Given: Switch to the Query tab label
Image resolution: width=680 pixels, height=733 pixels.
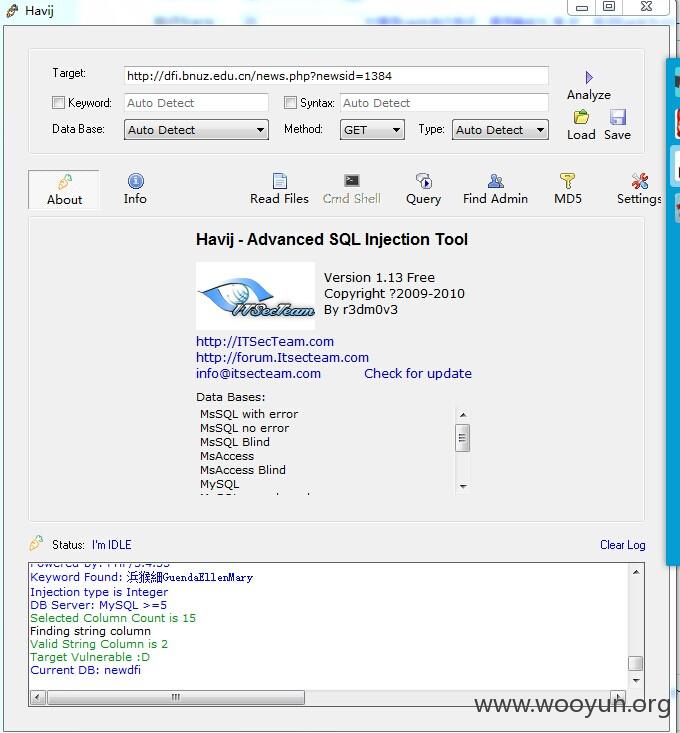Looking at the screenshot, I should [423, 199].
